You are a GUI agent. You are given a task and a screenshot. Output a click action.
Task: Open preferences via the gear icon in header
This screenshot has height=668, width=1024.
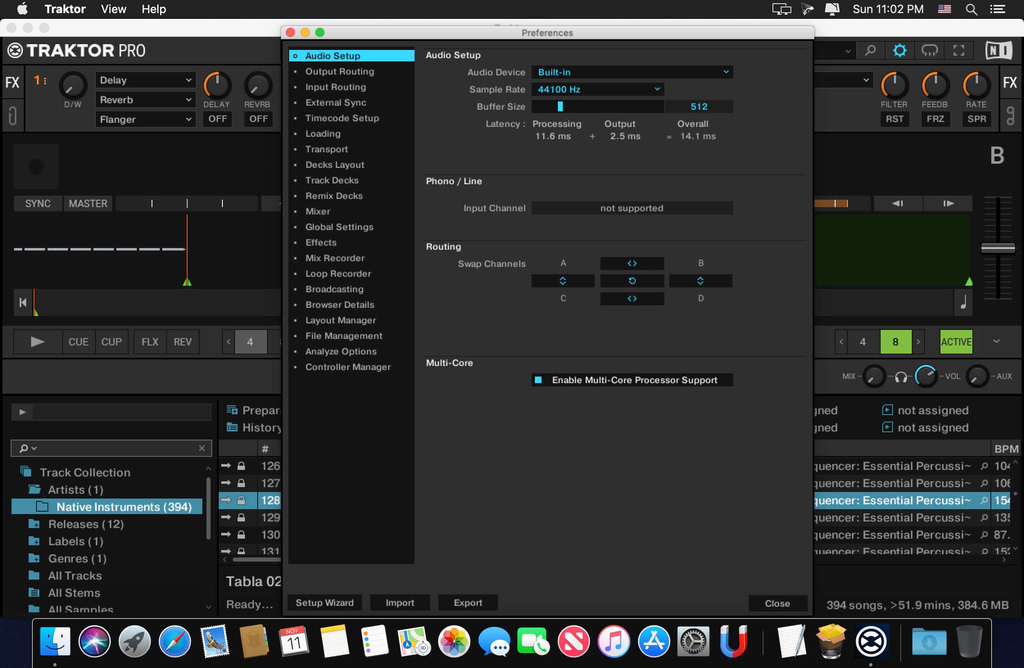(898, 48)
